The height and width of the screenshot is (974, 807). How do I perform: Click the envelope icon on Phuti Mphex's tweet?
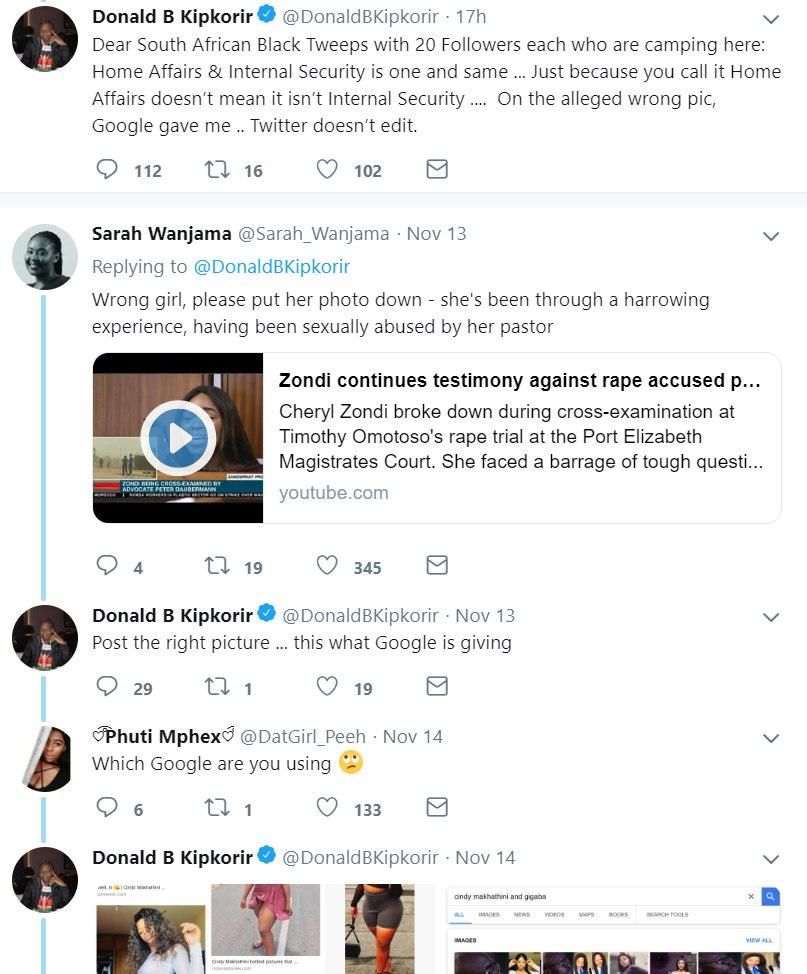pyautogui.click(x=437, y=808)
